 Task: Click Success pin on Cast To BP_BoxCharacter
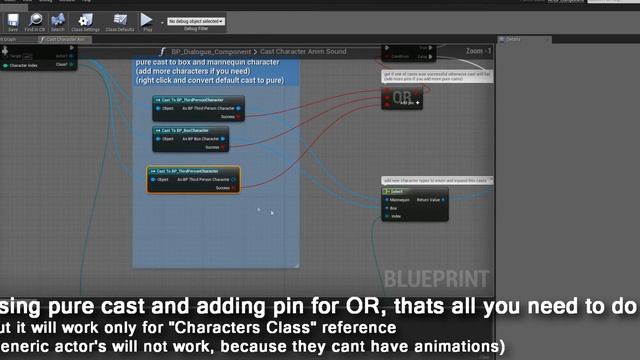click(x=223, y=147)
